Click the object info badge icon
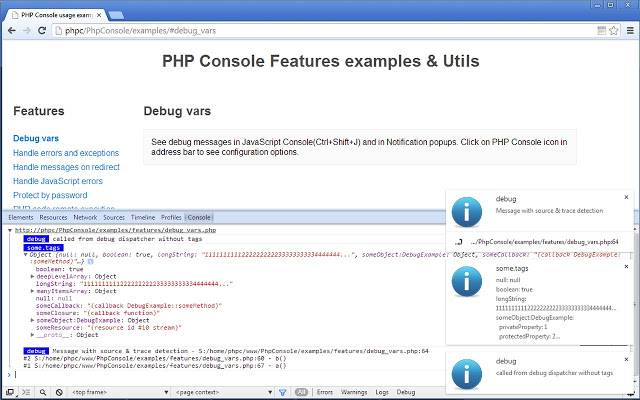The height and width of the screenshot is (400, 640). 90,262
